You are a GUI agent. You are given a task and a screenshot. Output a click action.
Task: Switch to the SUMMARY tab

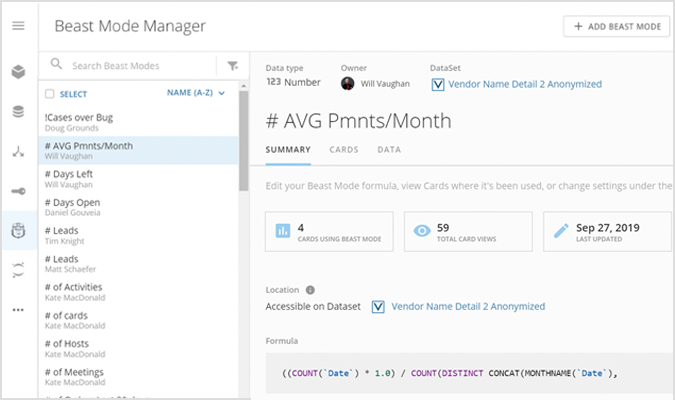288,150
